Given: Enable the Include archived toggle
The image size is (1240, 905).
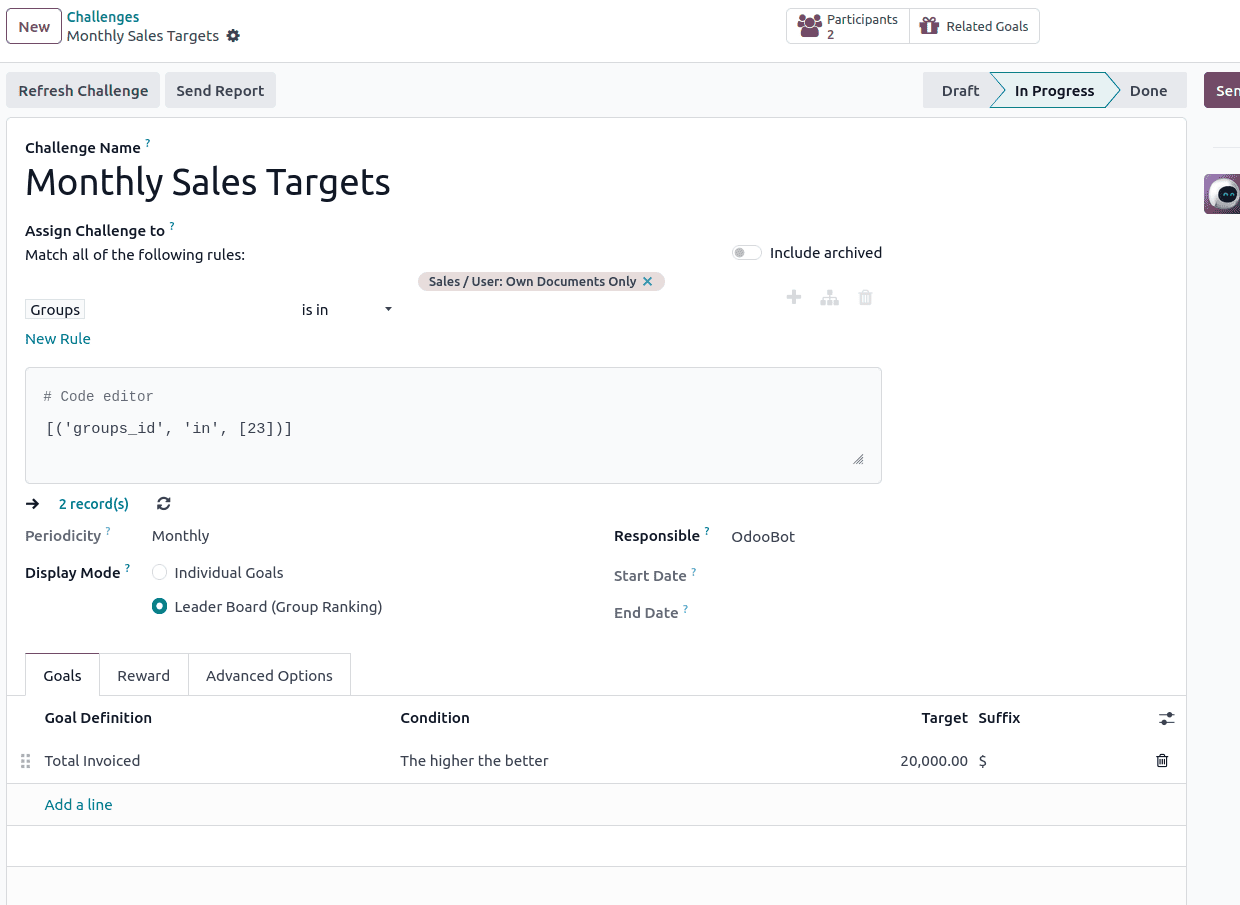Looking at the screenshot, I should (746, 252).
